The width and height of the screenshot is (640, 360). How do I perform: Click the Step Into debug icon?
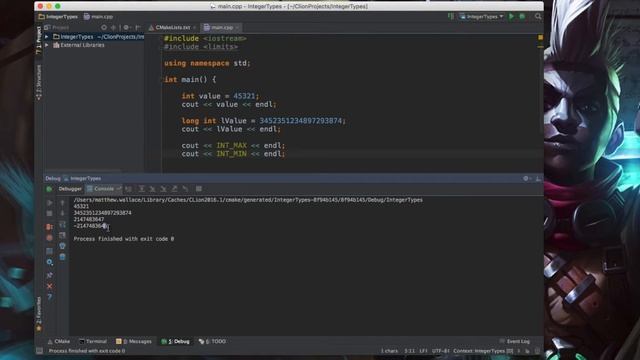[x=152, y=189]
